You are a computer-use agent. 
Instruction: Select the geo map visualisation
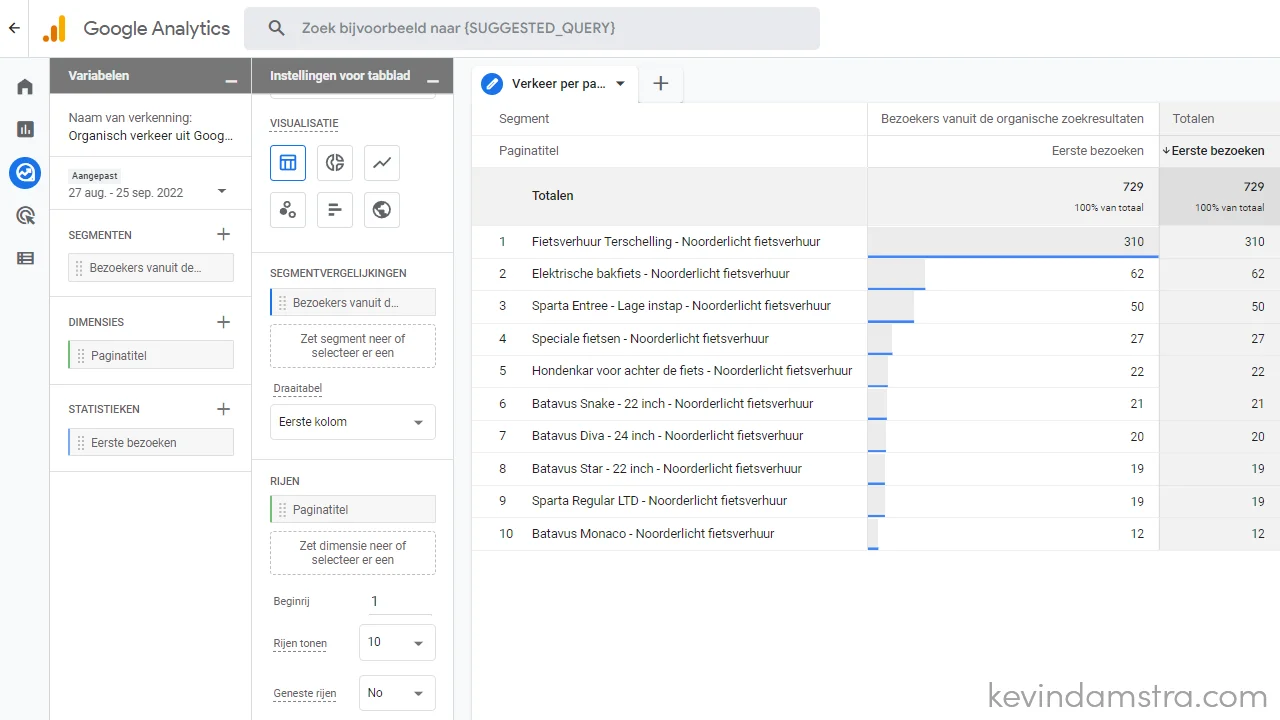pos(382,210)
